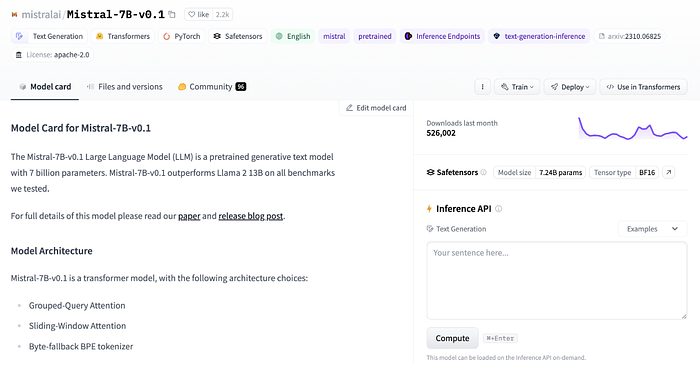Select the Transformers tag
The image size is (700, 373).
[x=123, y=36]
